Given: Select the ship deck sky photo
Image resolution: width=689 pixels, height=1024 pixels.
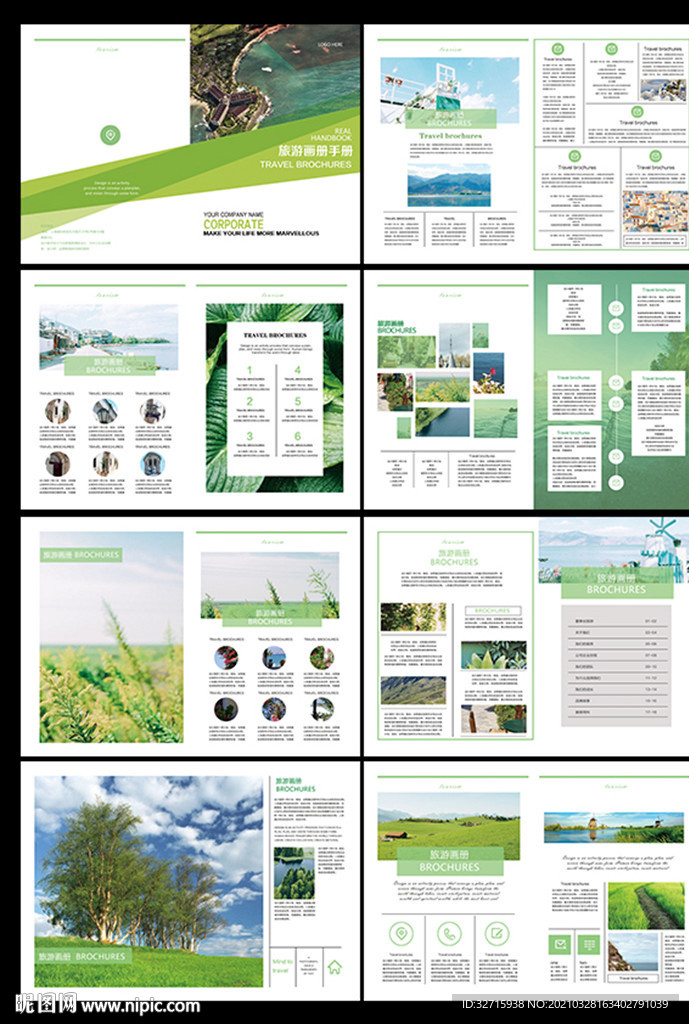Looking at the screenshot, I should 449,92.
